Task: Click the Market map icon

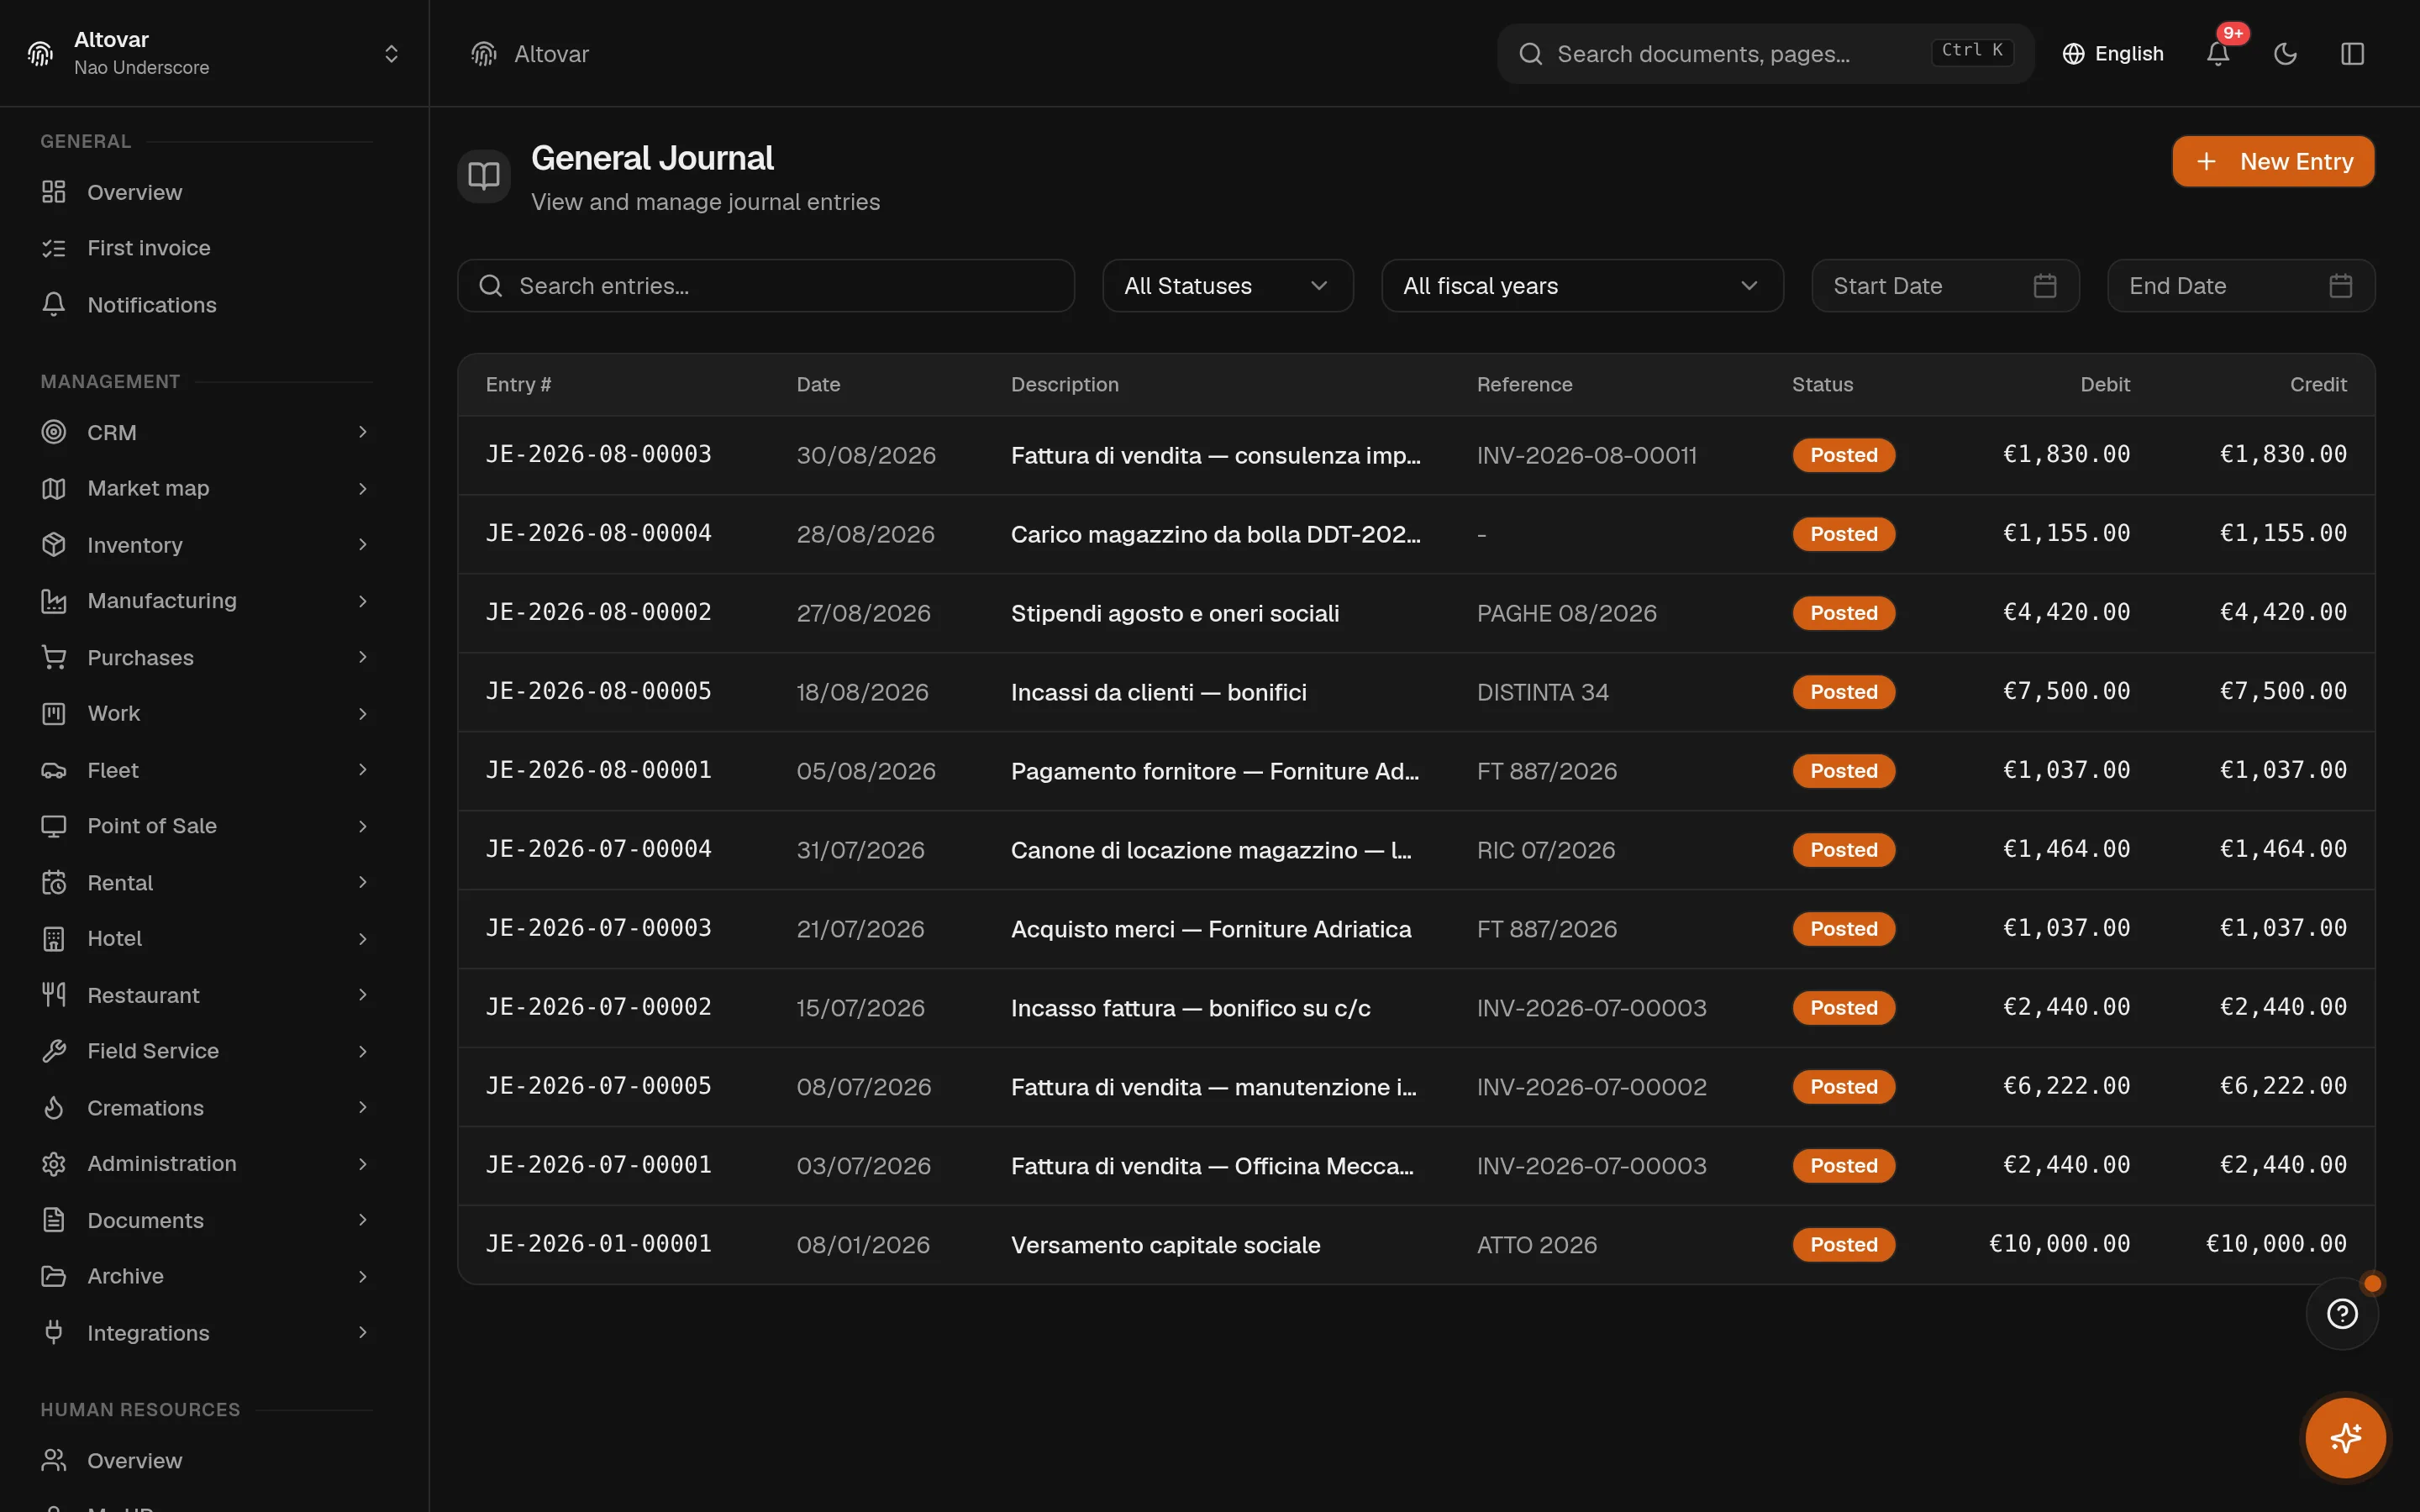Action: point(54,488)
